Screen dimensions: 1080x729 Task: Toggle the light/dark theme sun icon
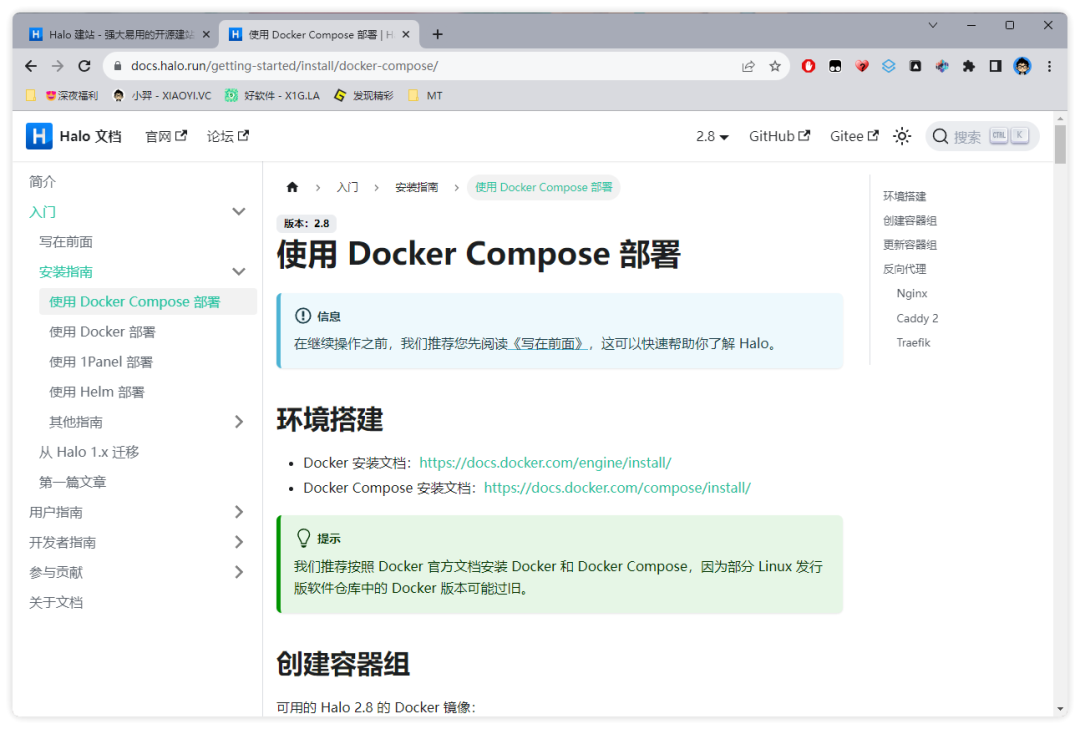point(902,136)
